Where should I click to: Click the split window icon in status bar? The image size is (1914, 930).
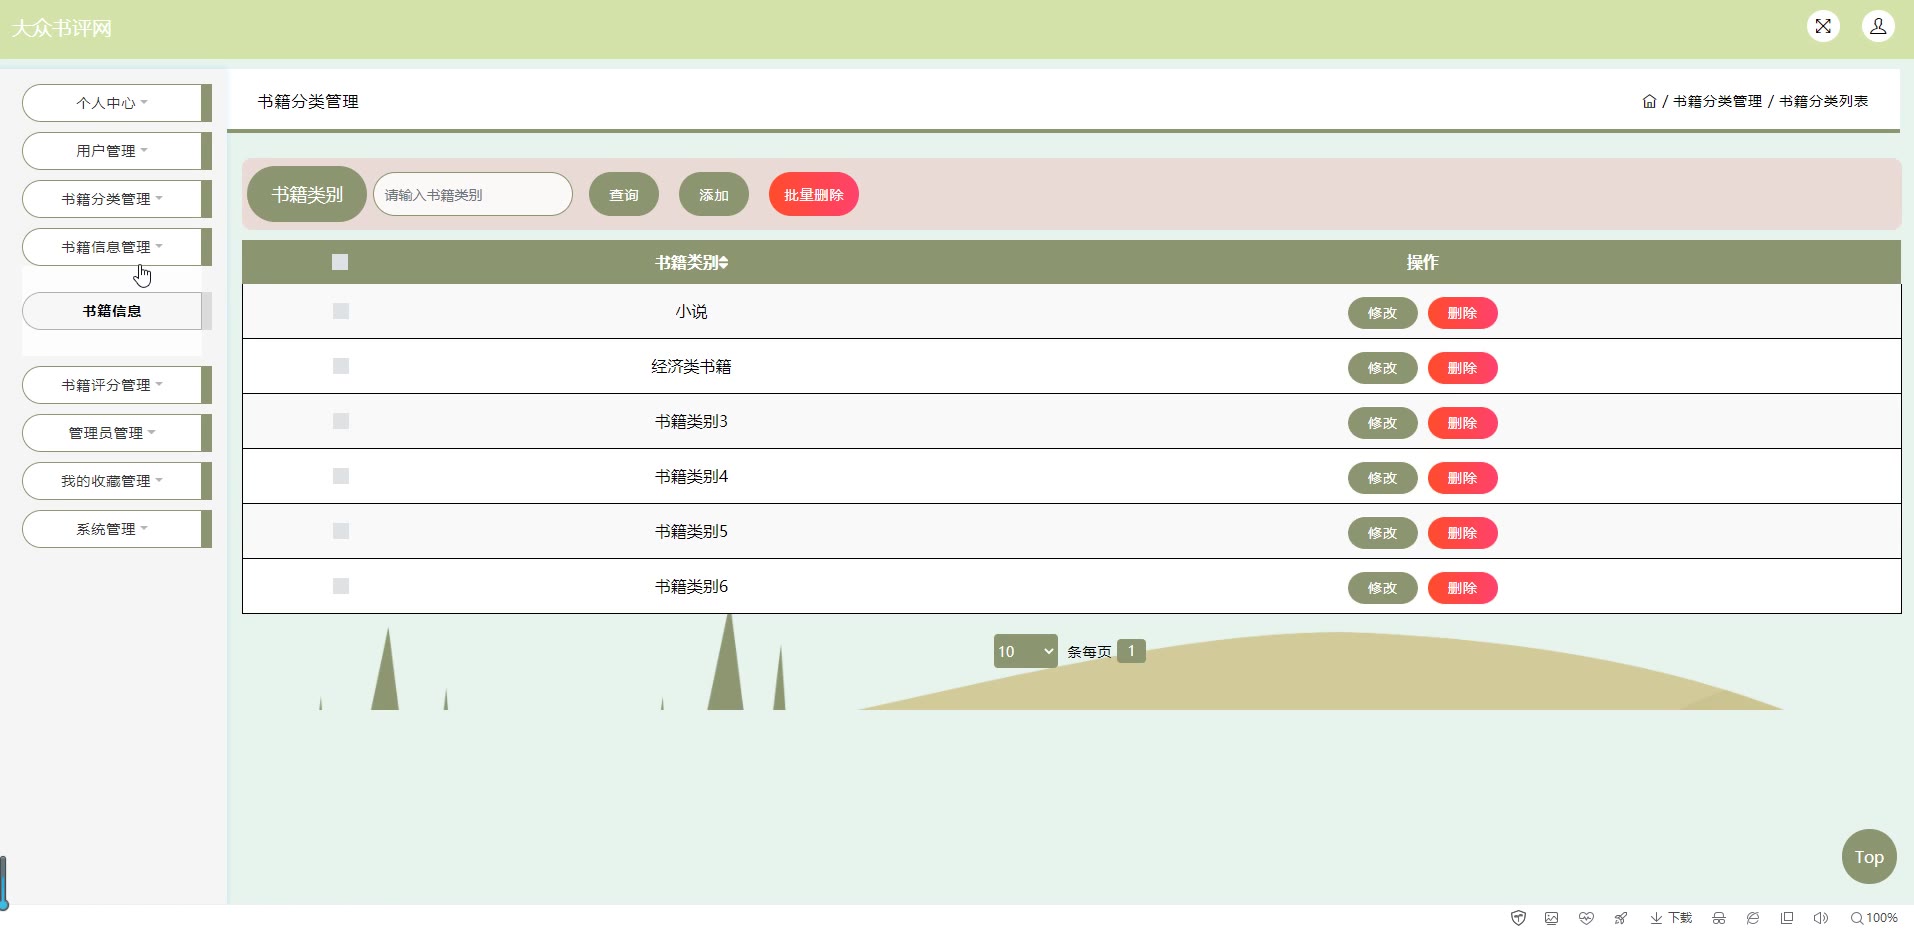pos(1787,918)
